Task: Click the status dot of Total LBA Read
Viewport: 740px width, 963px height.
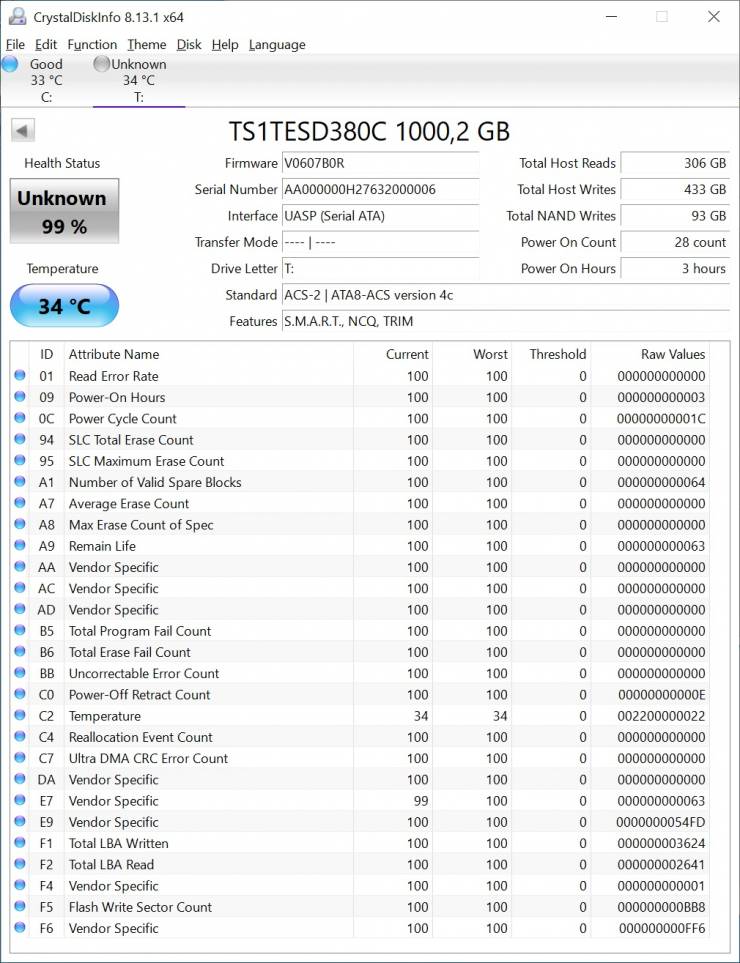Action: tap(20, 864)
